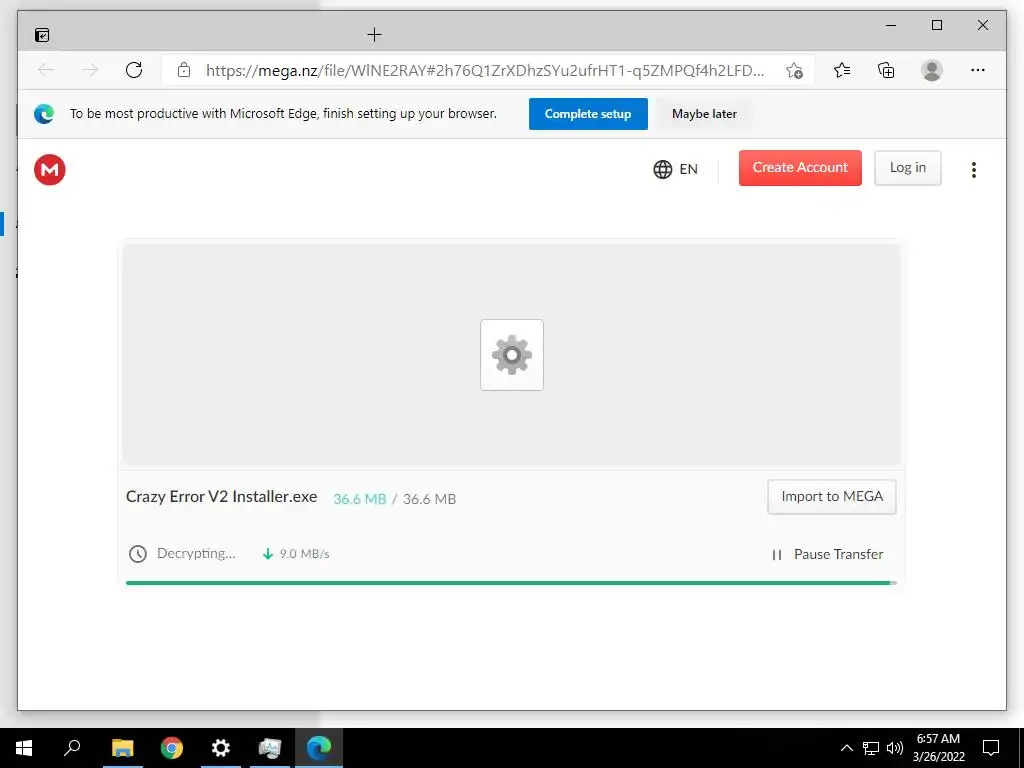Click Create Account button
Viewport: 1024px width, 768px height.
[x=800, y=168]
